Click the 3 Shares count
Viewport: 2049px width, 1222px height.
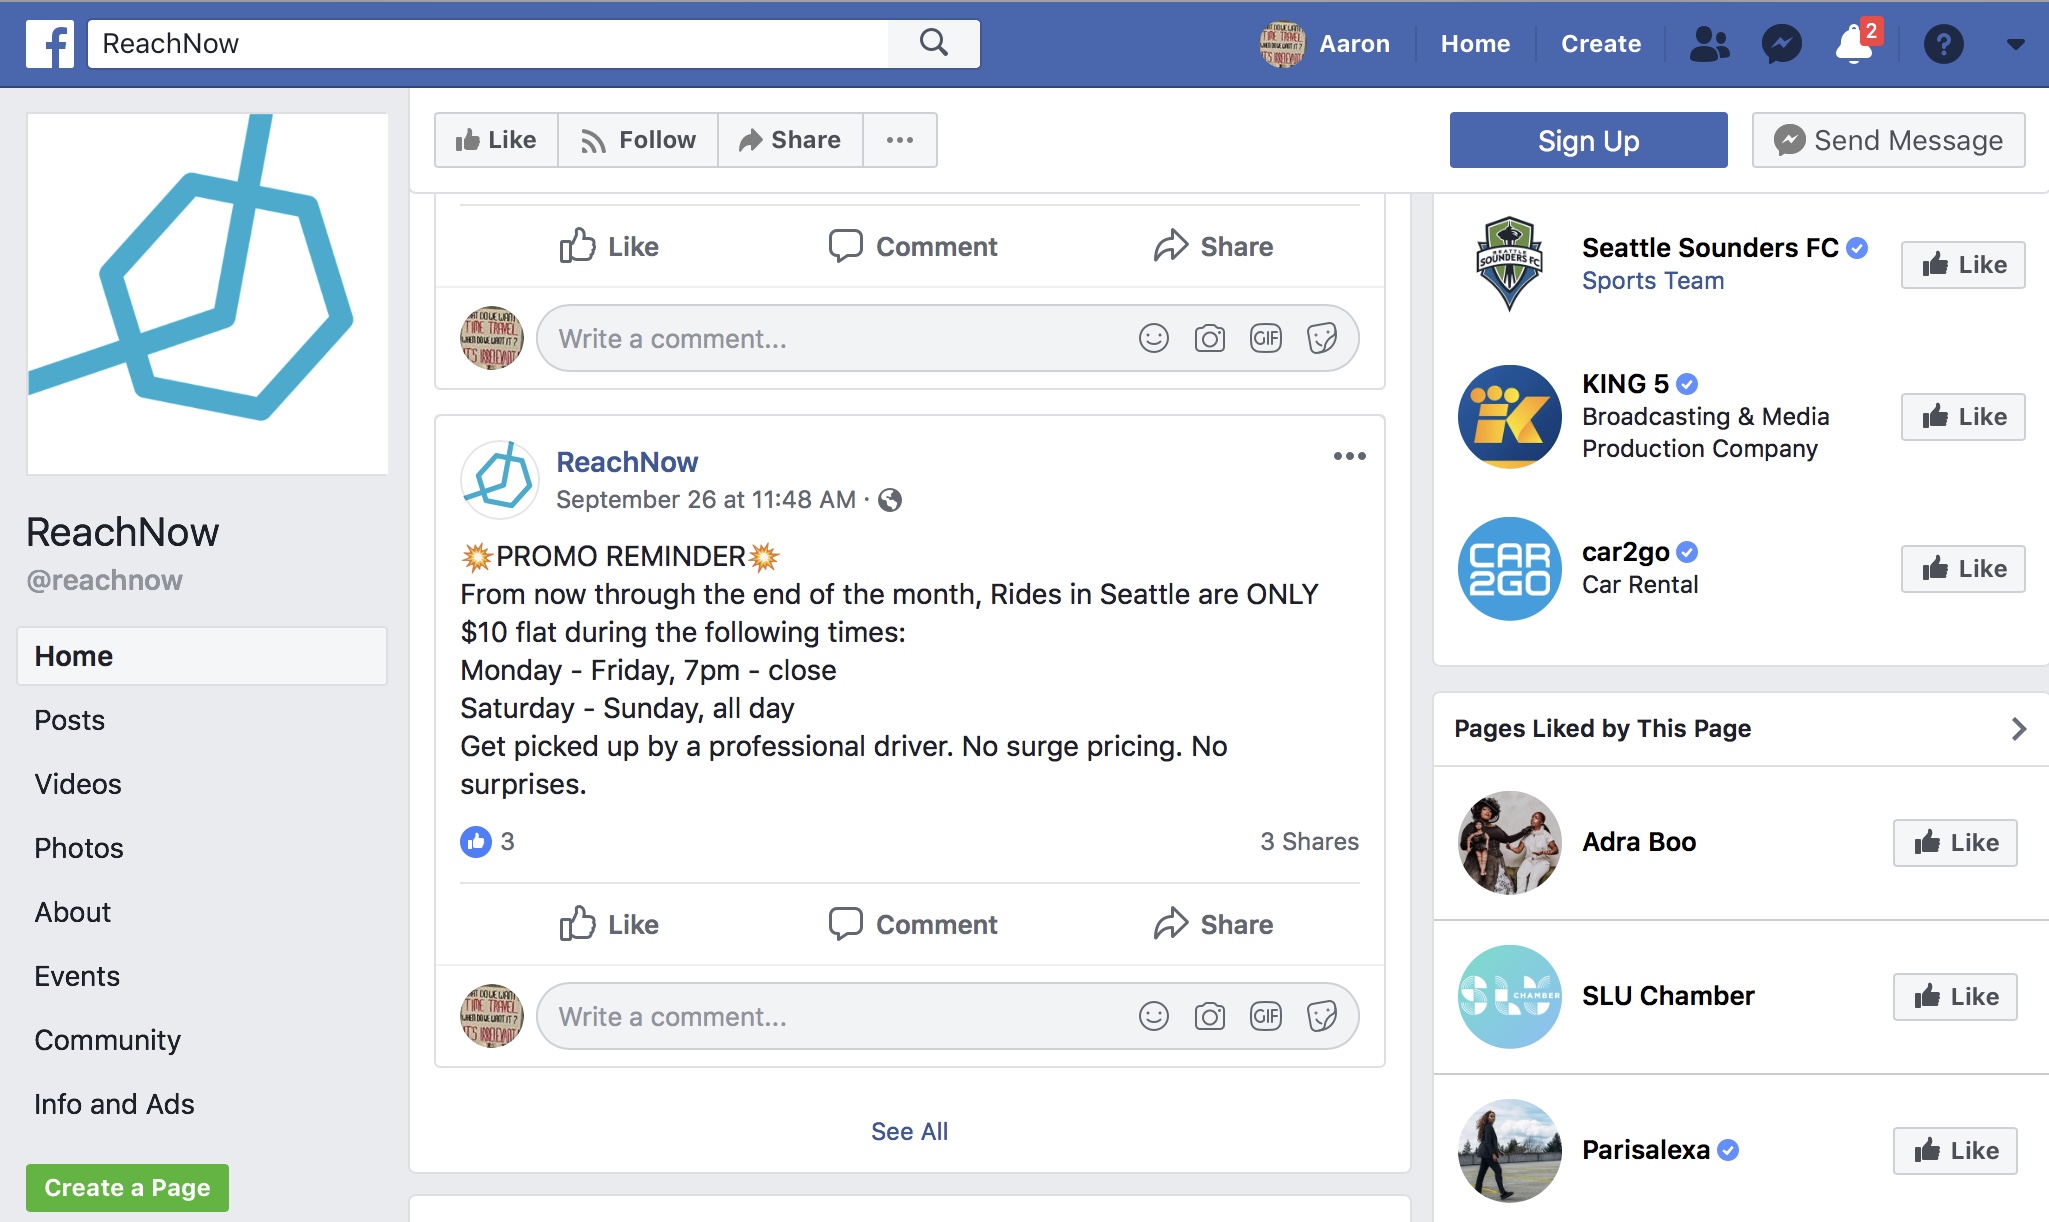tap(1309, 842)
